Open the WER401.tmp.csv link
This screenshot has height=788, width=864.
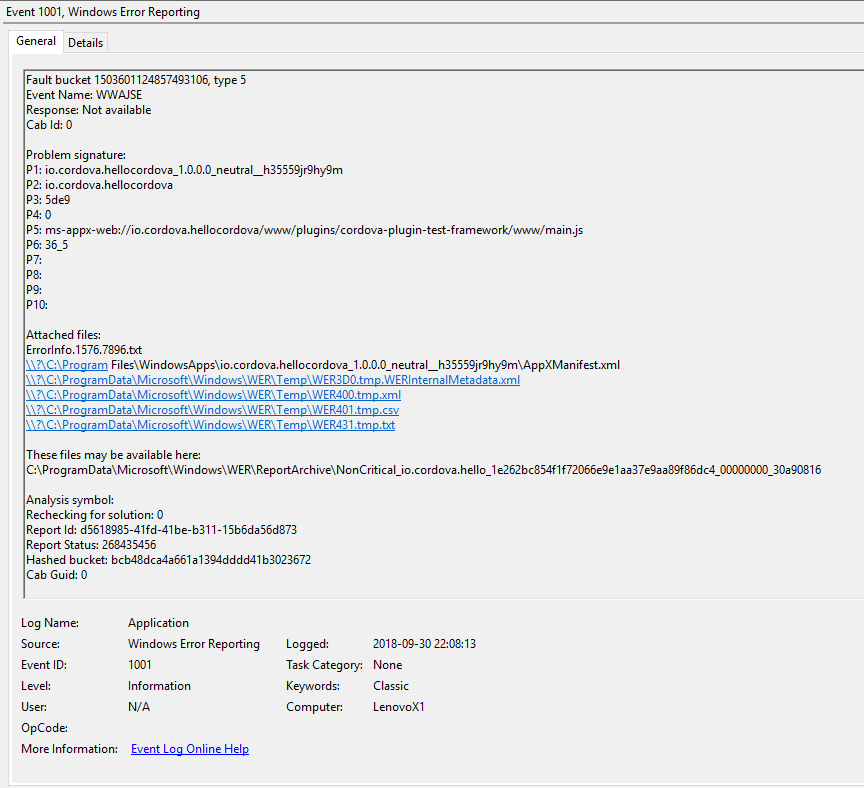click(212, 410)
